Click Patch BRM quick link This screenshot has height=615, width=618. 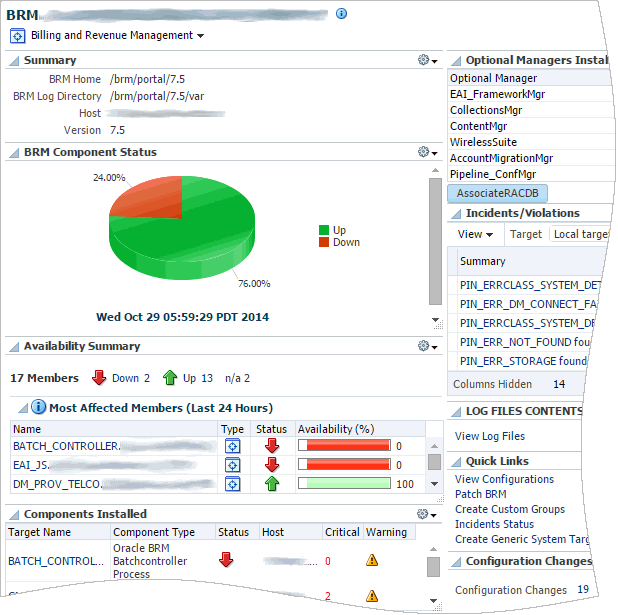point(480,494)
